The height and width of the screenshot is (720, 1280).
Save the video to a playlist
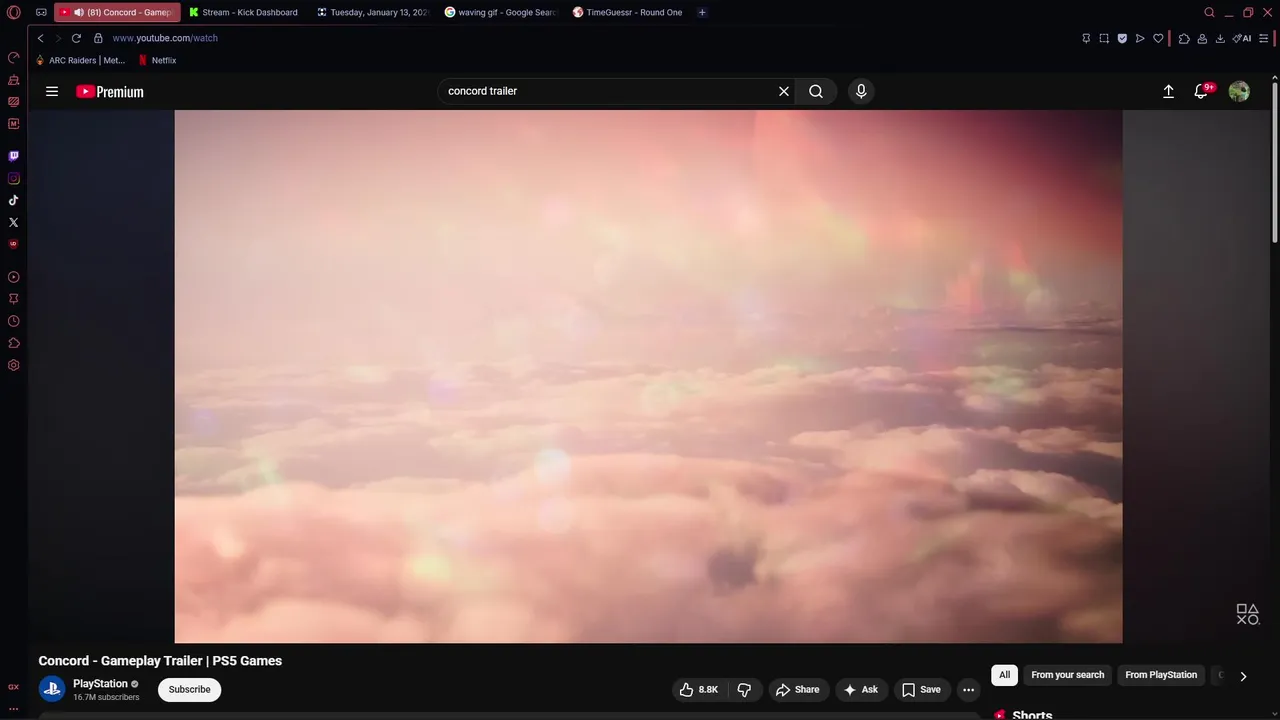pyautogui.click(x=921, y=690)
